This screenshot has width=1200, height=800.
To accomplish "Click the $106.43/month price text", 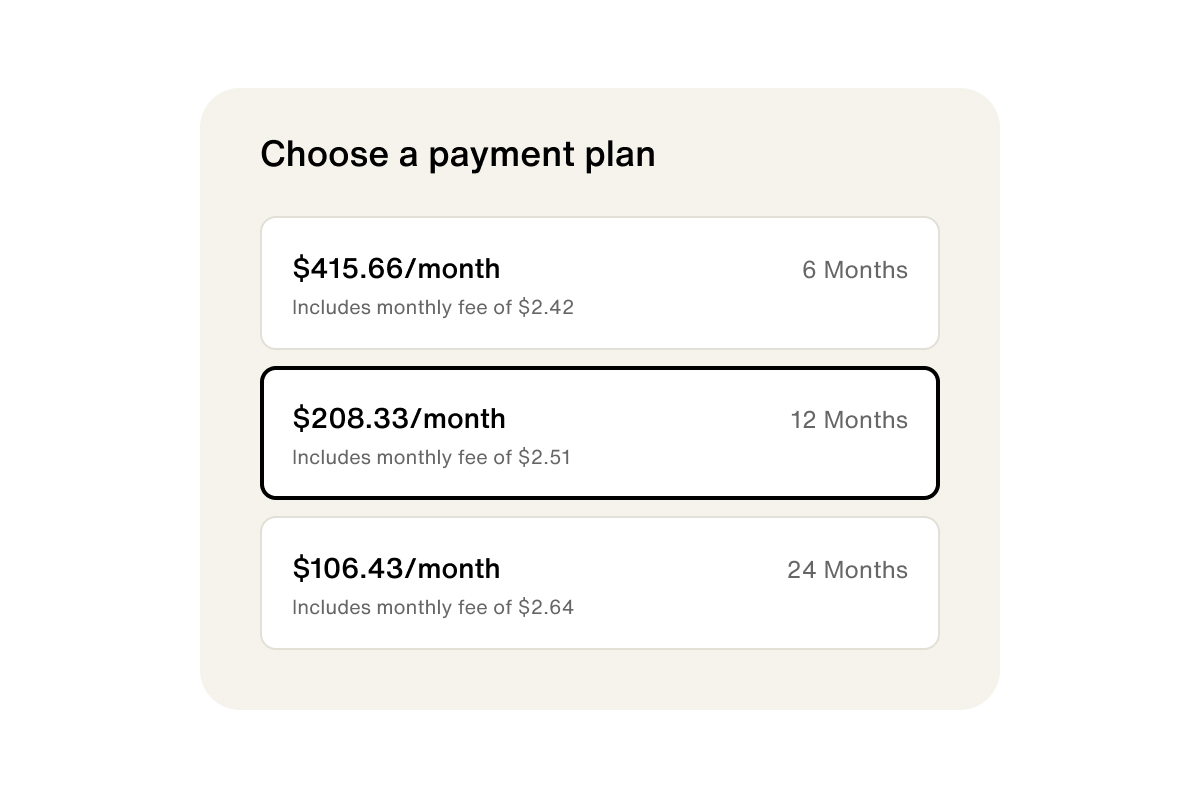I will pos(396,569).
